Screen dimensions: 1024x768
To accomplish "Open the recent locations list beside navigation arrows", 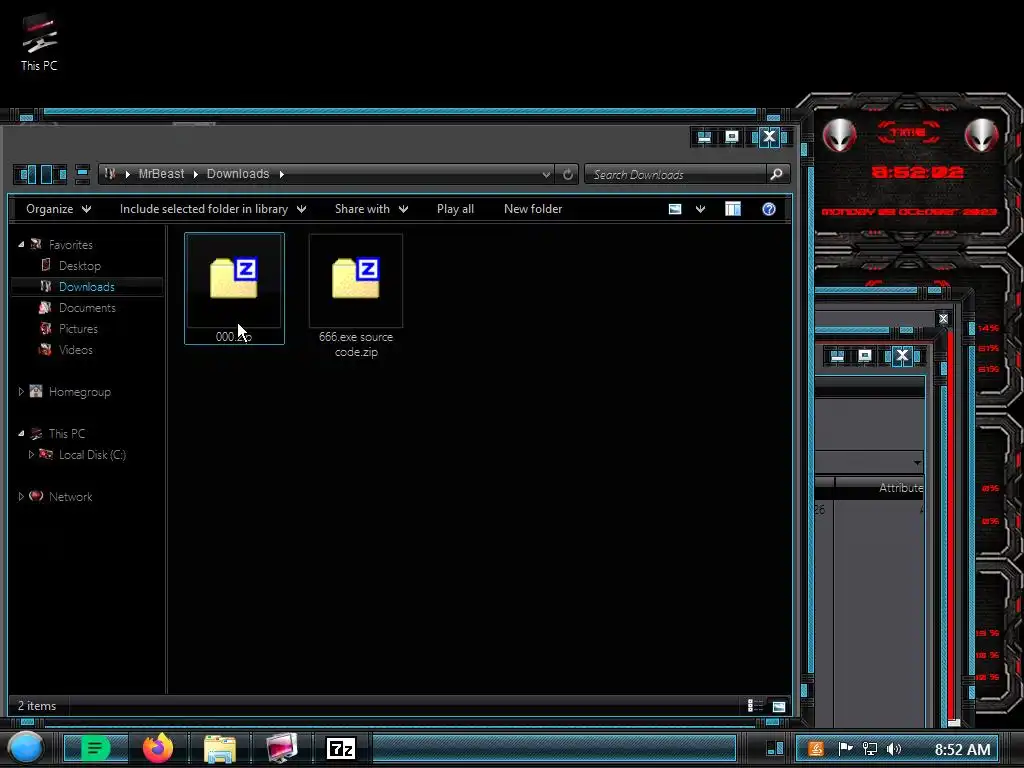I will pos(82,174).
